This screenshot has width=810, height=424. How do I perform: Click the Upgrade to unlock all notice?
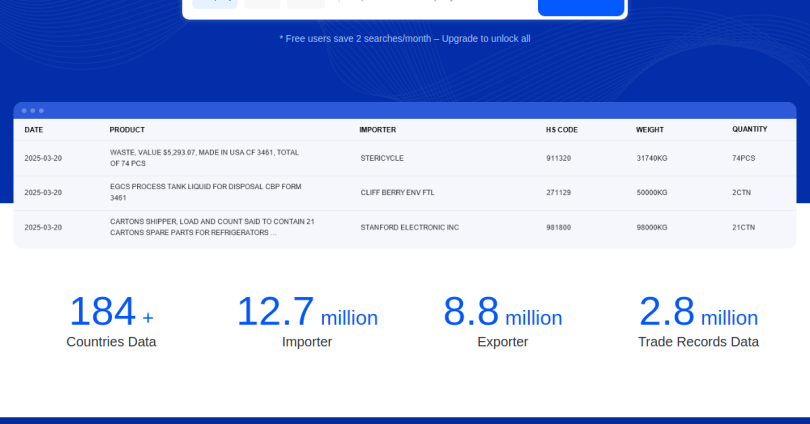pos(405,39)
